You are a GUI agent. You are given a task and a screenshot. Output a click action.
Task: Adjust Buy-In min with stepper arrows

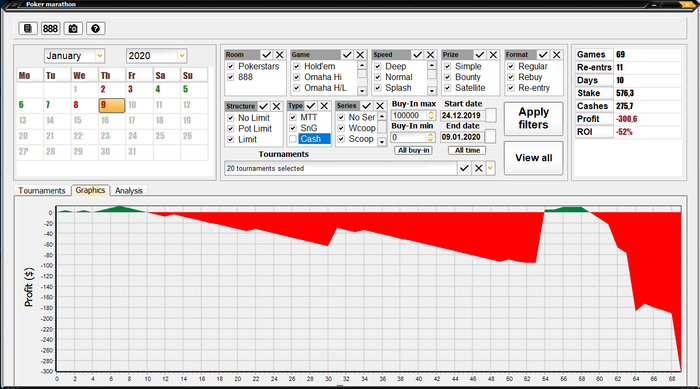click(x=430, y=137)
